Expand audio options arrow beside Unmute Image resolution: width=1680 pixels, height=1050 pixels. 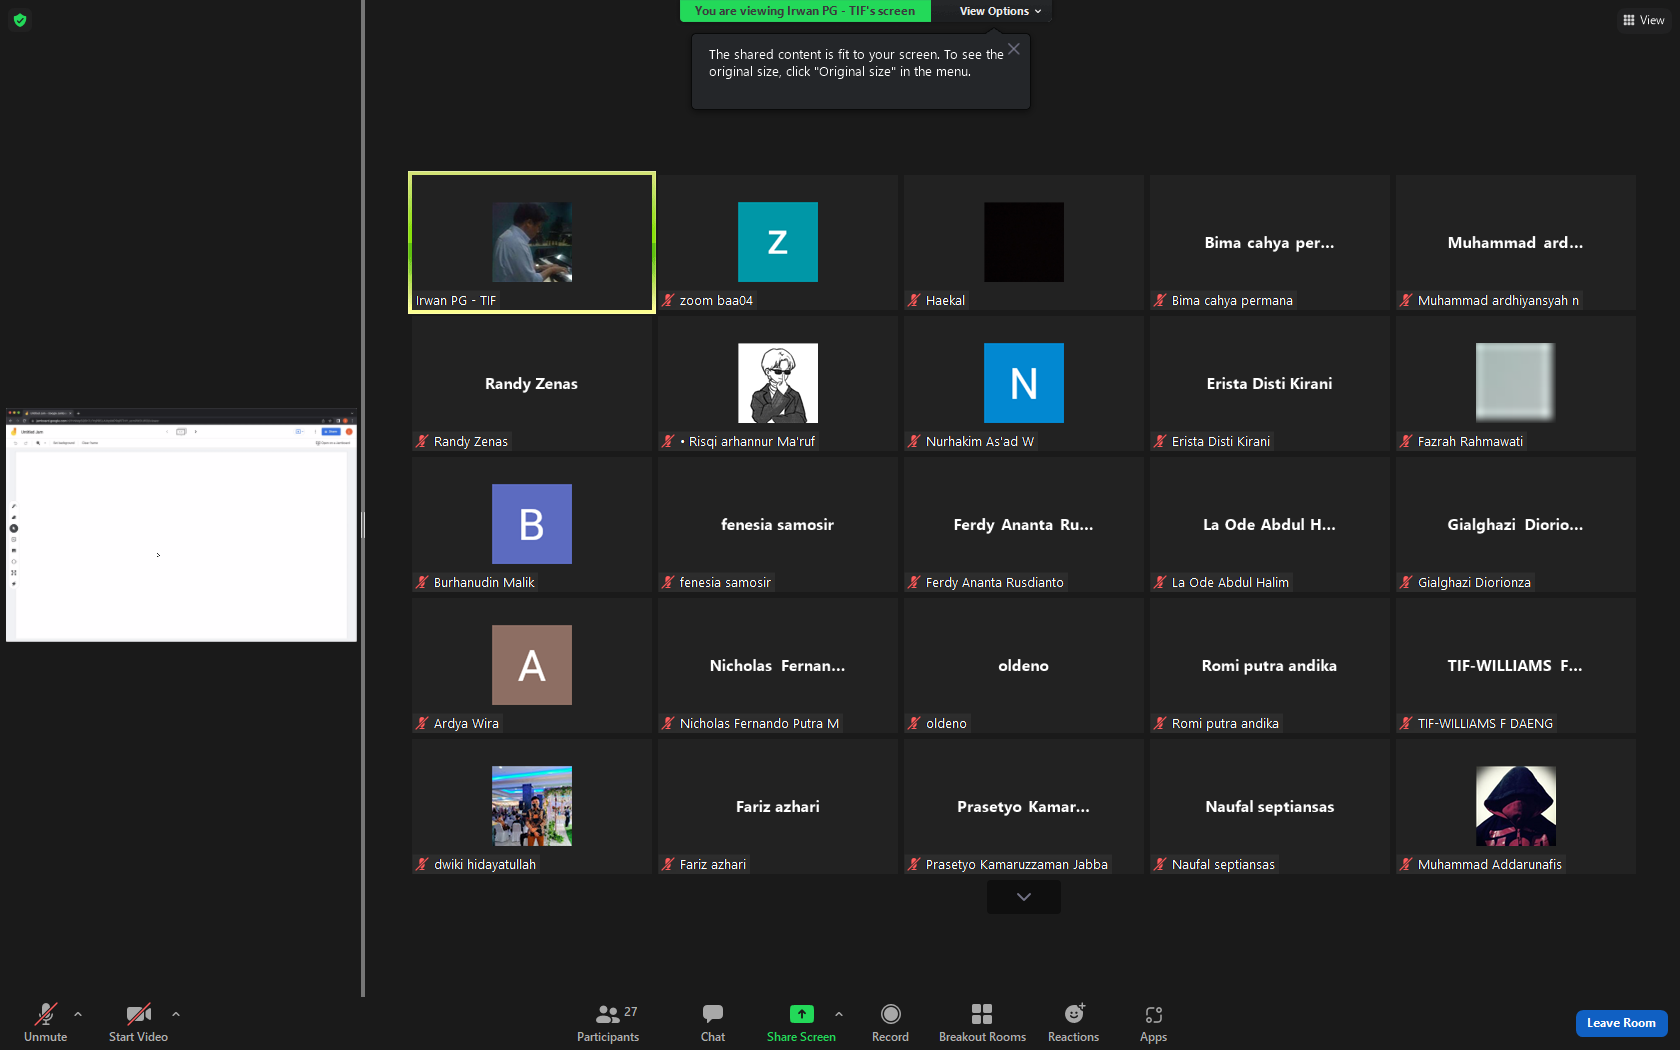pos(78,1014)
